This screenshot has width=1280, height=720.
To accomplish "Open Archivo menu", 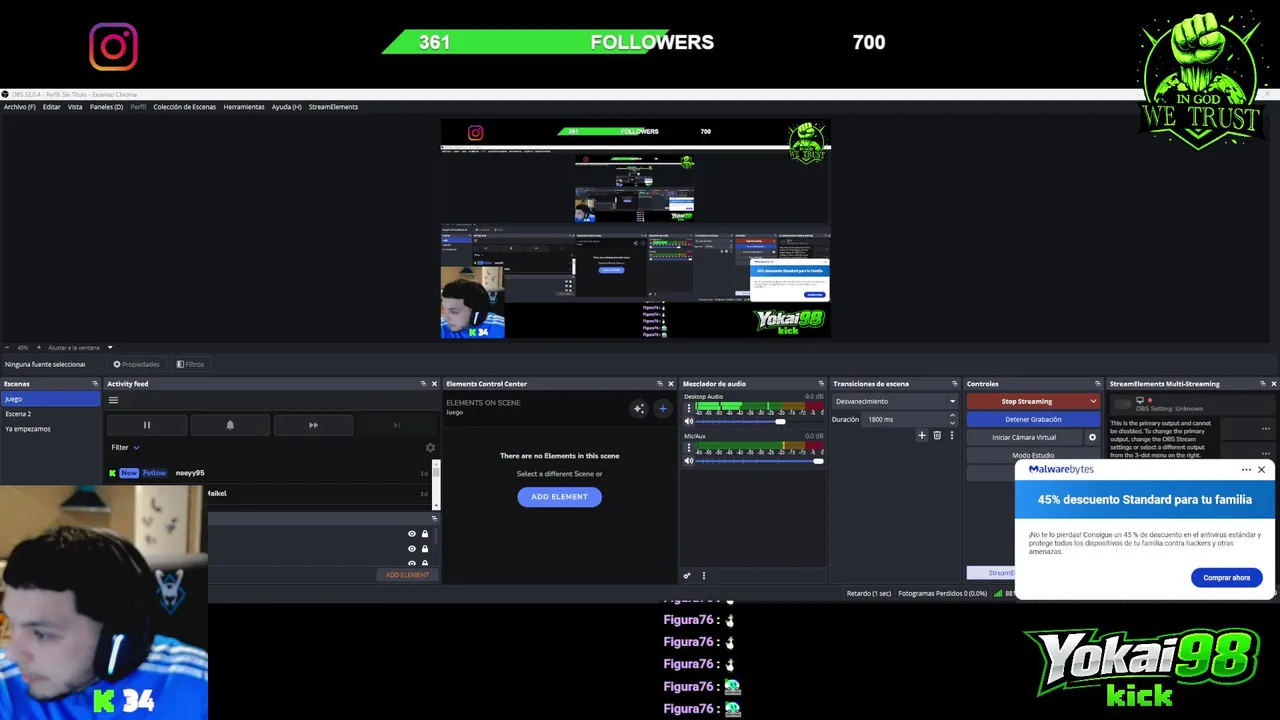I will click(x=19, y=107).
